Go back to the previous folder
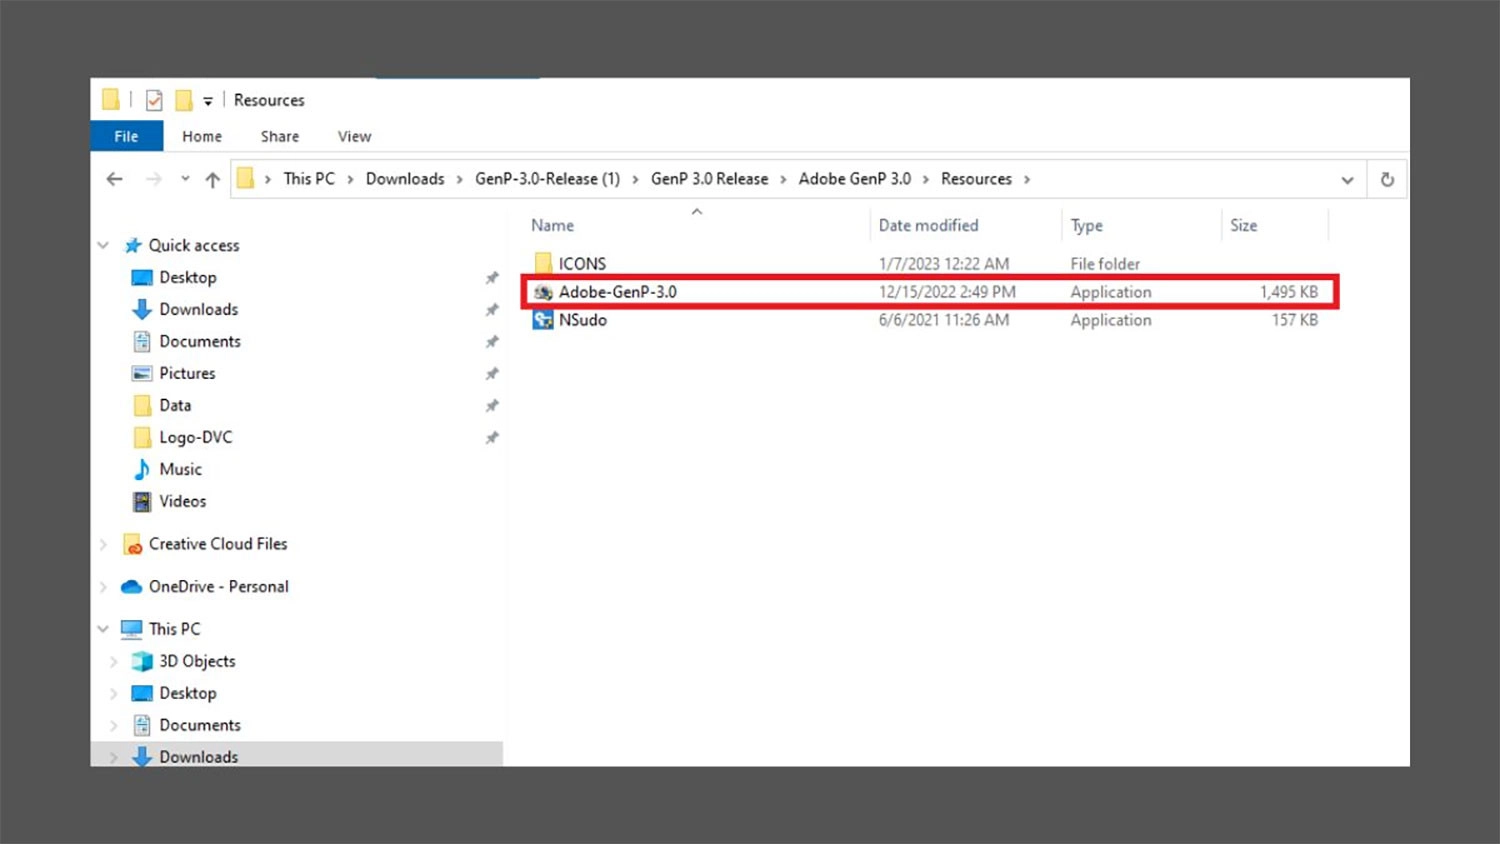Screen dimensions: 1500x844 coord(115,179)
